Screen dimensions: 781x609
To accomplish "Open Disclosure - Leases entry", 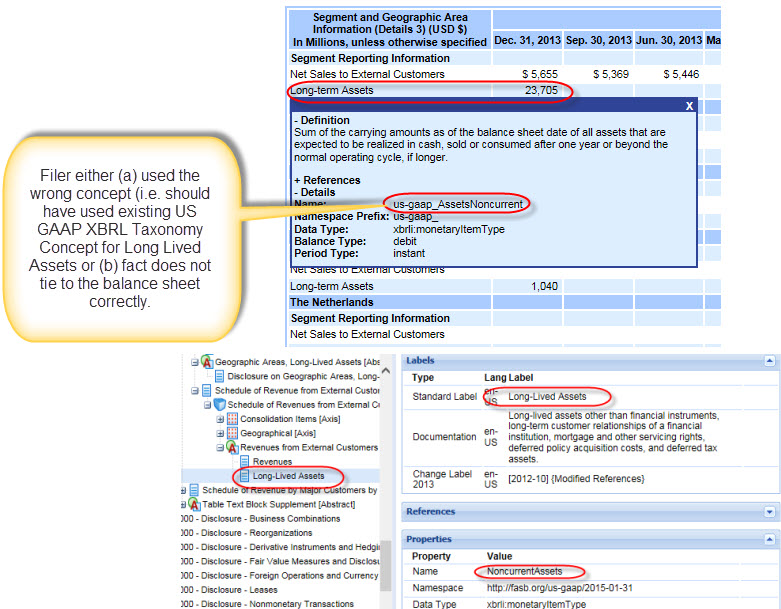I will (230, 590).
